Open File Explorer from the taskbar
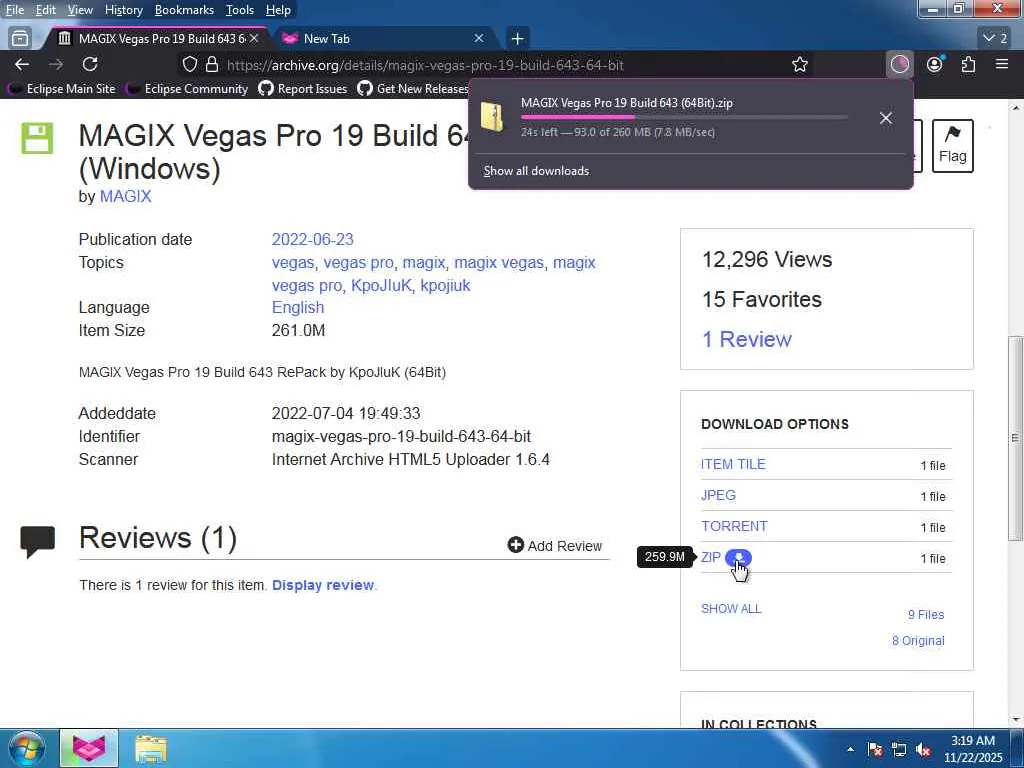The width and height of the screenshot is (1024, 768). click(151, 748)
